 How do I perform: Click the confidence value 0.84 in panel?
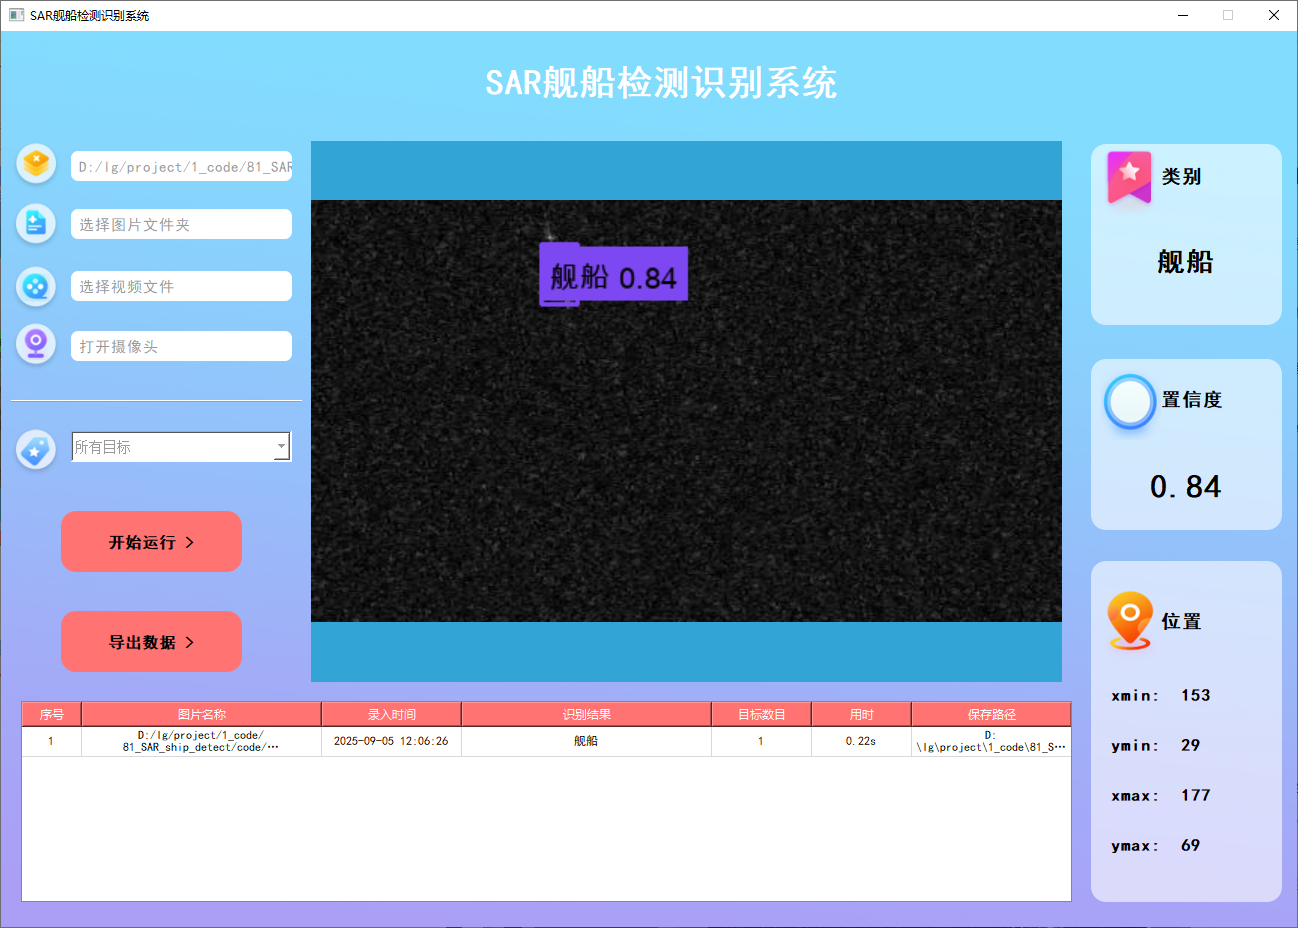click(x=1185, y=487)
